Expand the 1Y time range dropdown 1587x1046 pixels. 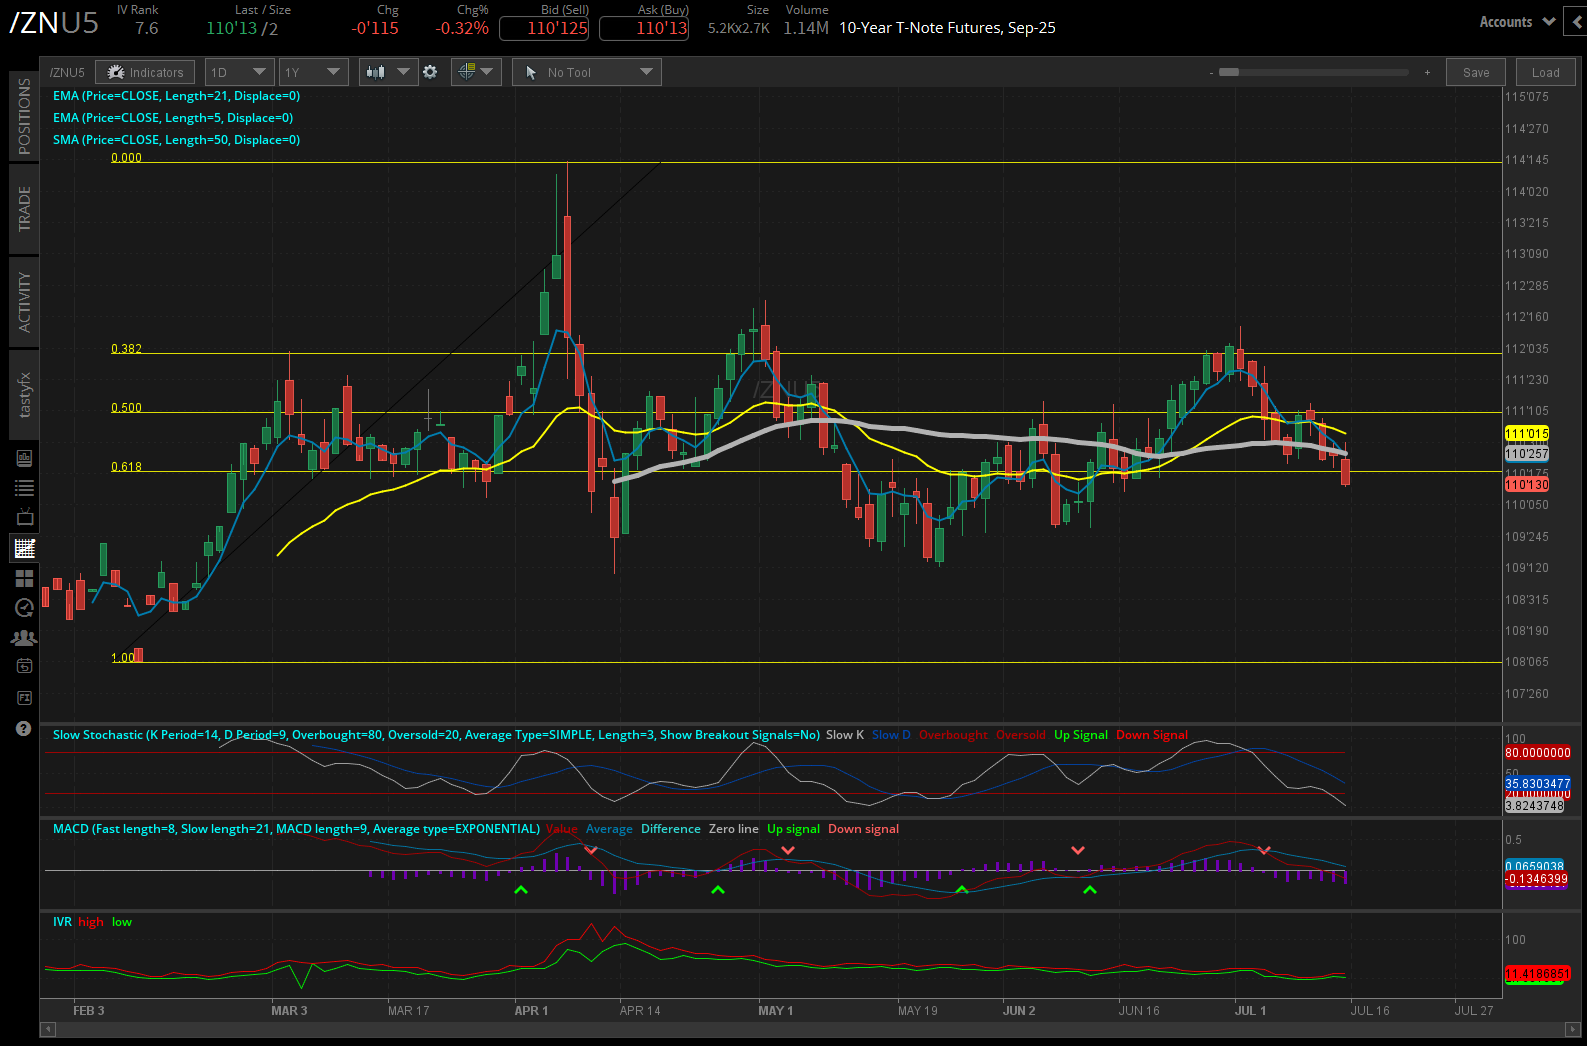coord(312,72)
